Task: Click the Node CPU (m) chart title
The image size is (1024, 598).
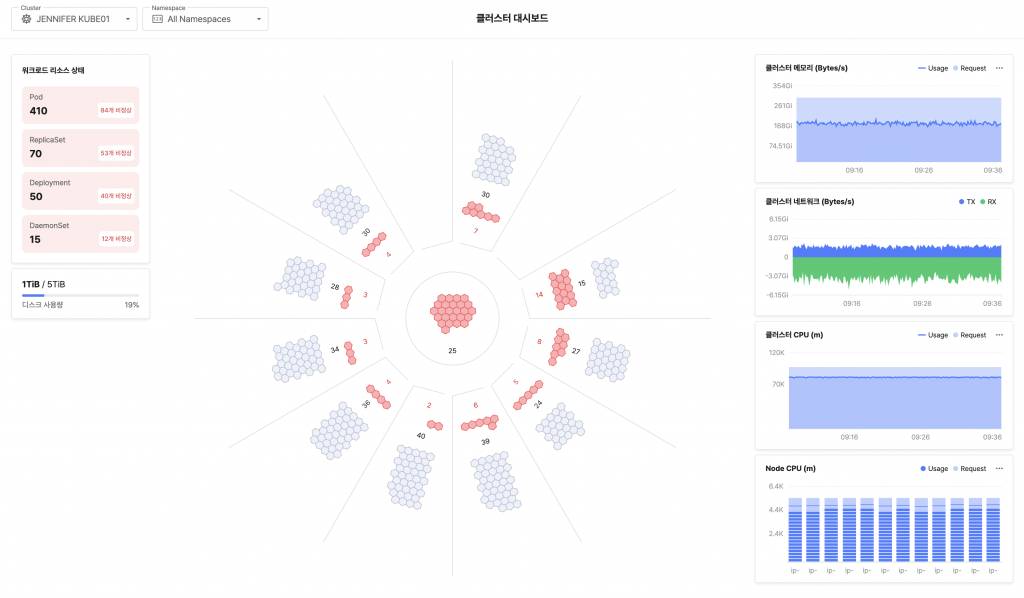Action: click(x=790, y=469)
